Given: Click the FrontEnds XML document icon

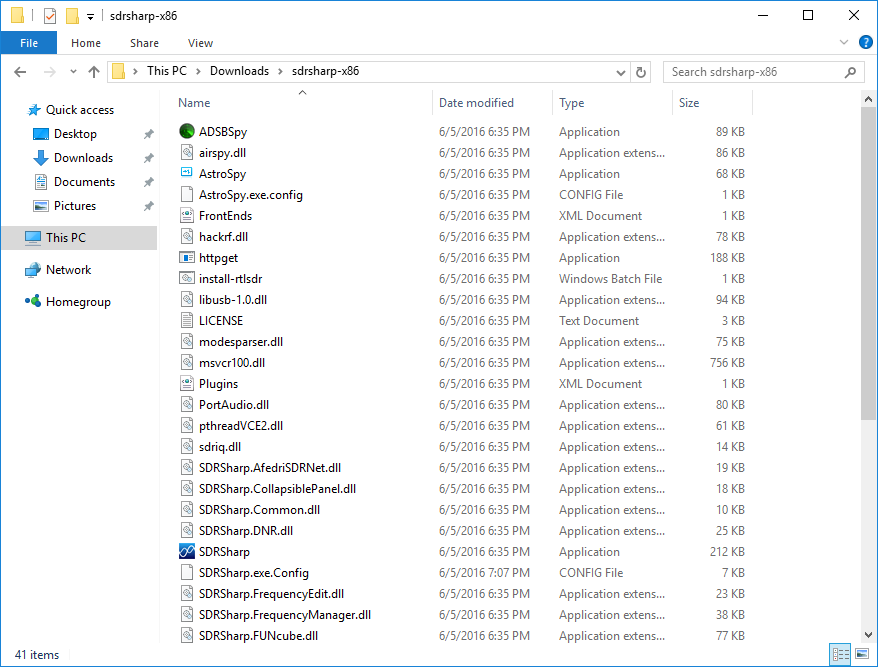Looking at the screenshot, I should (x=186, y=216).
